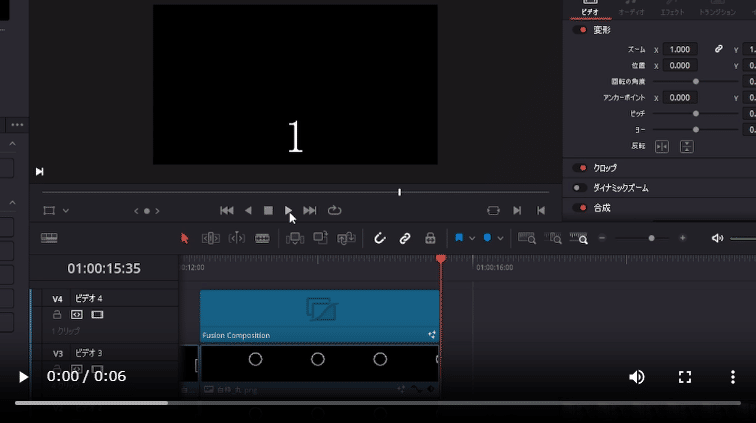The height and width of the screenshot is (423, 756).
Task: Adjust the timeline zoom slider handle
Action: 651,238
